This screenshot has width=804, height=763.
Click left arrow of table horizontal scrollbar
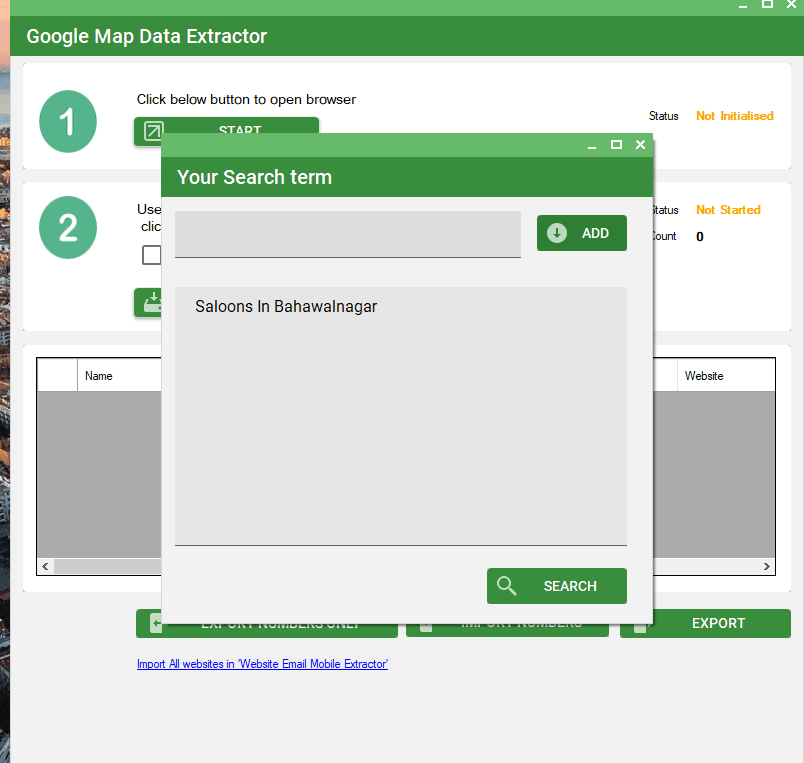tap(45, 566)
